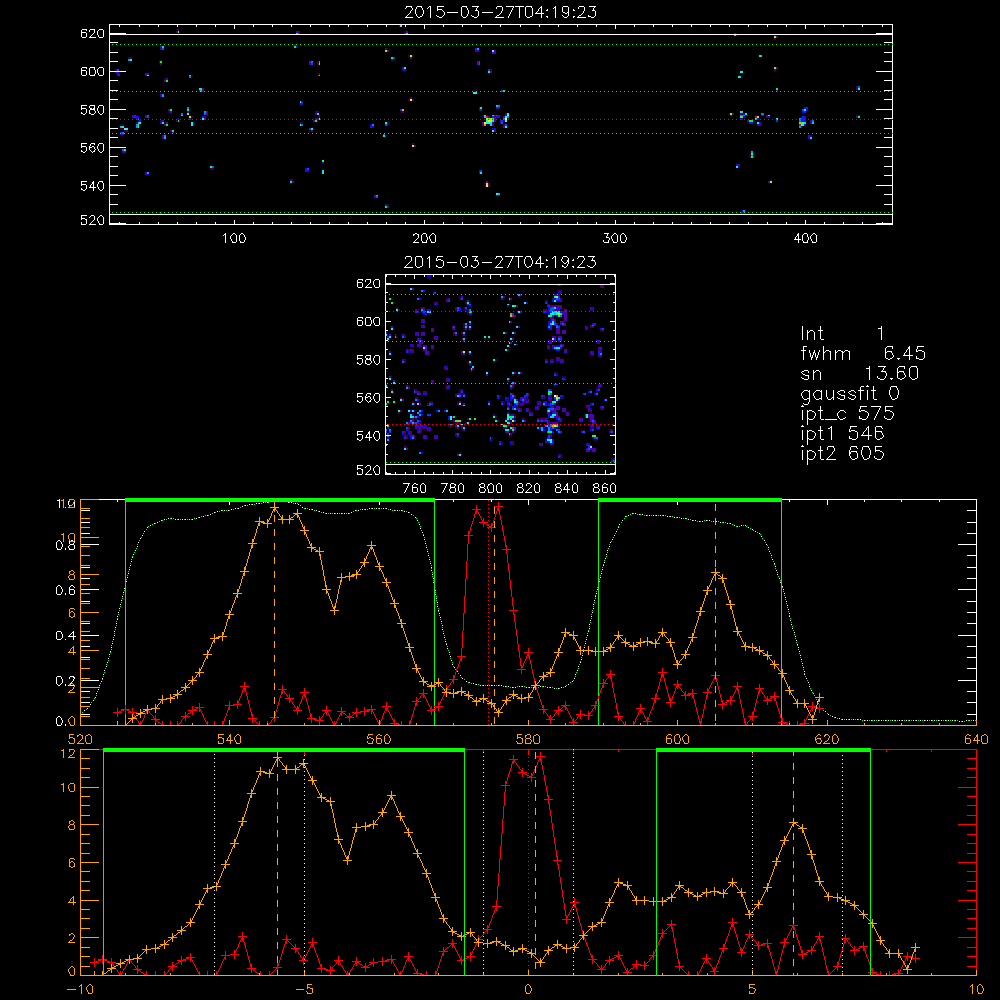Click x-axis label 640 of the upper profile plot
This screenshot has height=1000, width=1000.
[976, 739]
